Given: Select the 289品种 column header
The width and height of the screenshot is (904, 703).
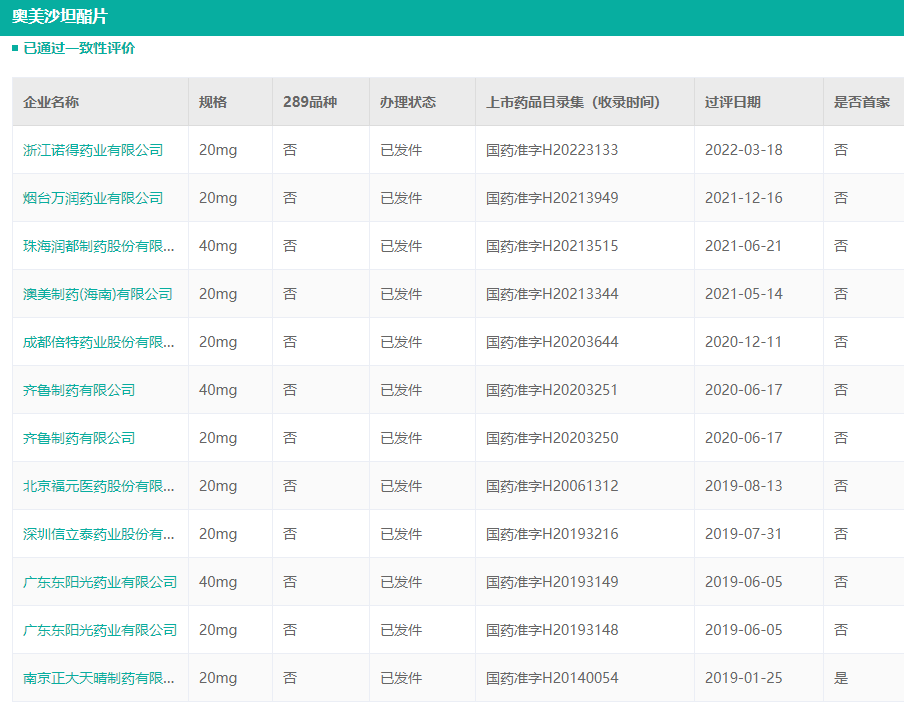Looking at the screenshot, I should click(x=310, y=102).
